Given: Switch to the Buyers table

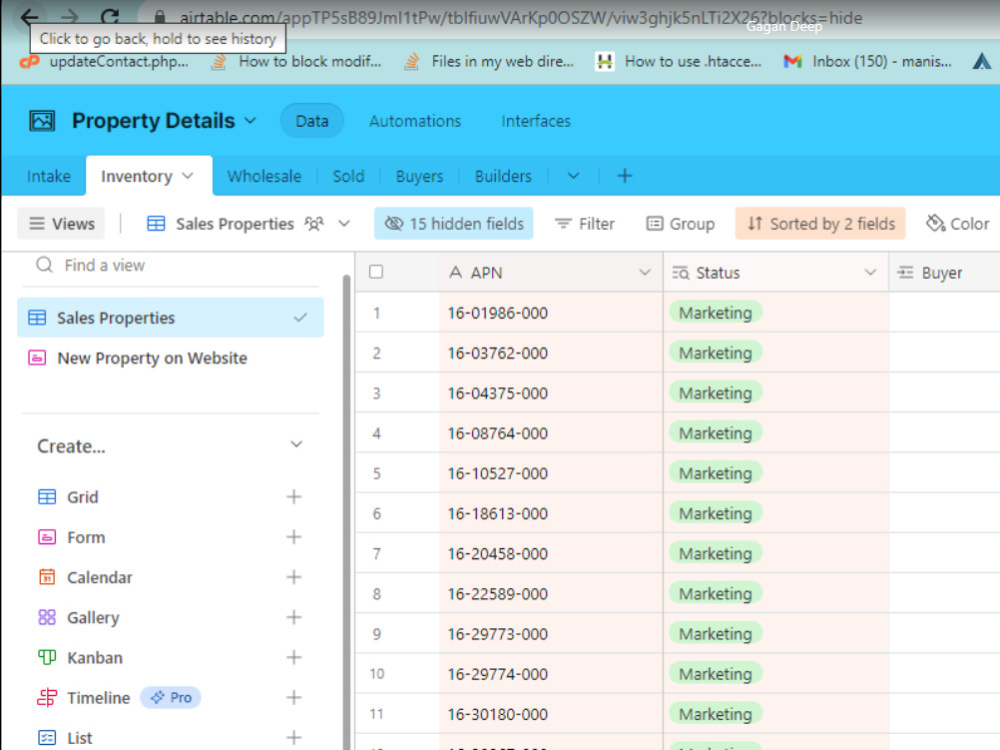Looking at the screenshot, I should tap(419, 176).
